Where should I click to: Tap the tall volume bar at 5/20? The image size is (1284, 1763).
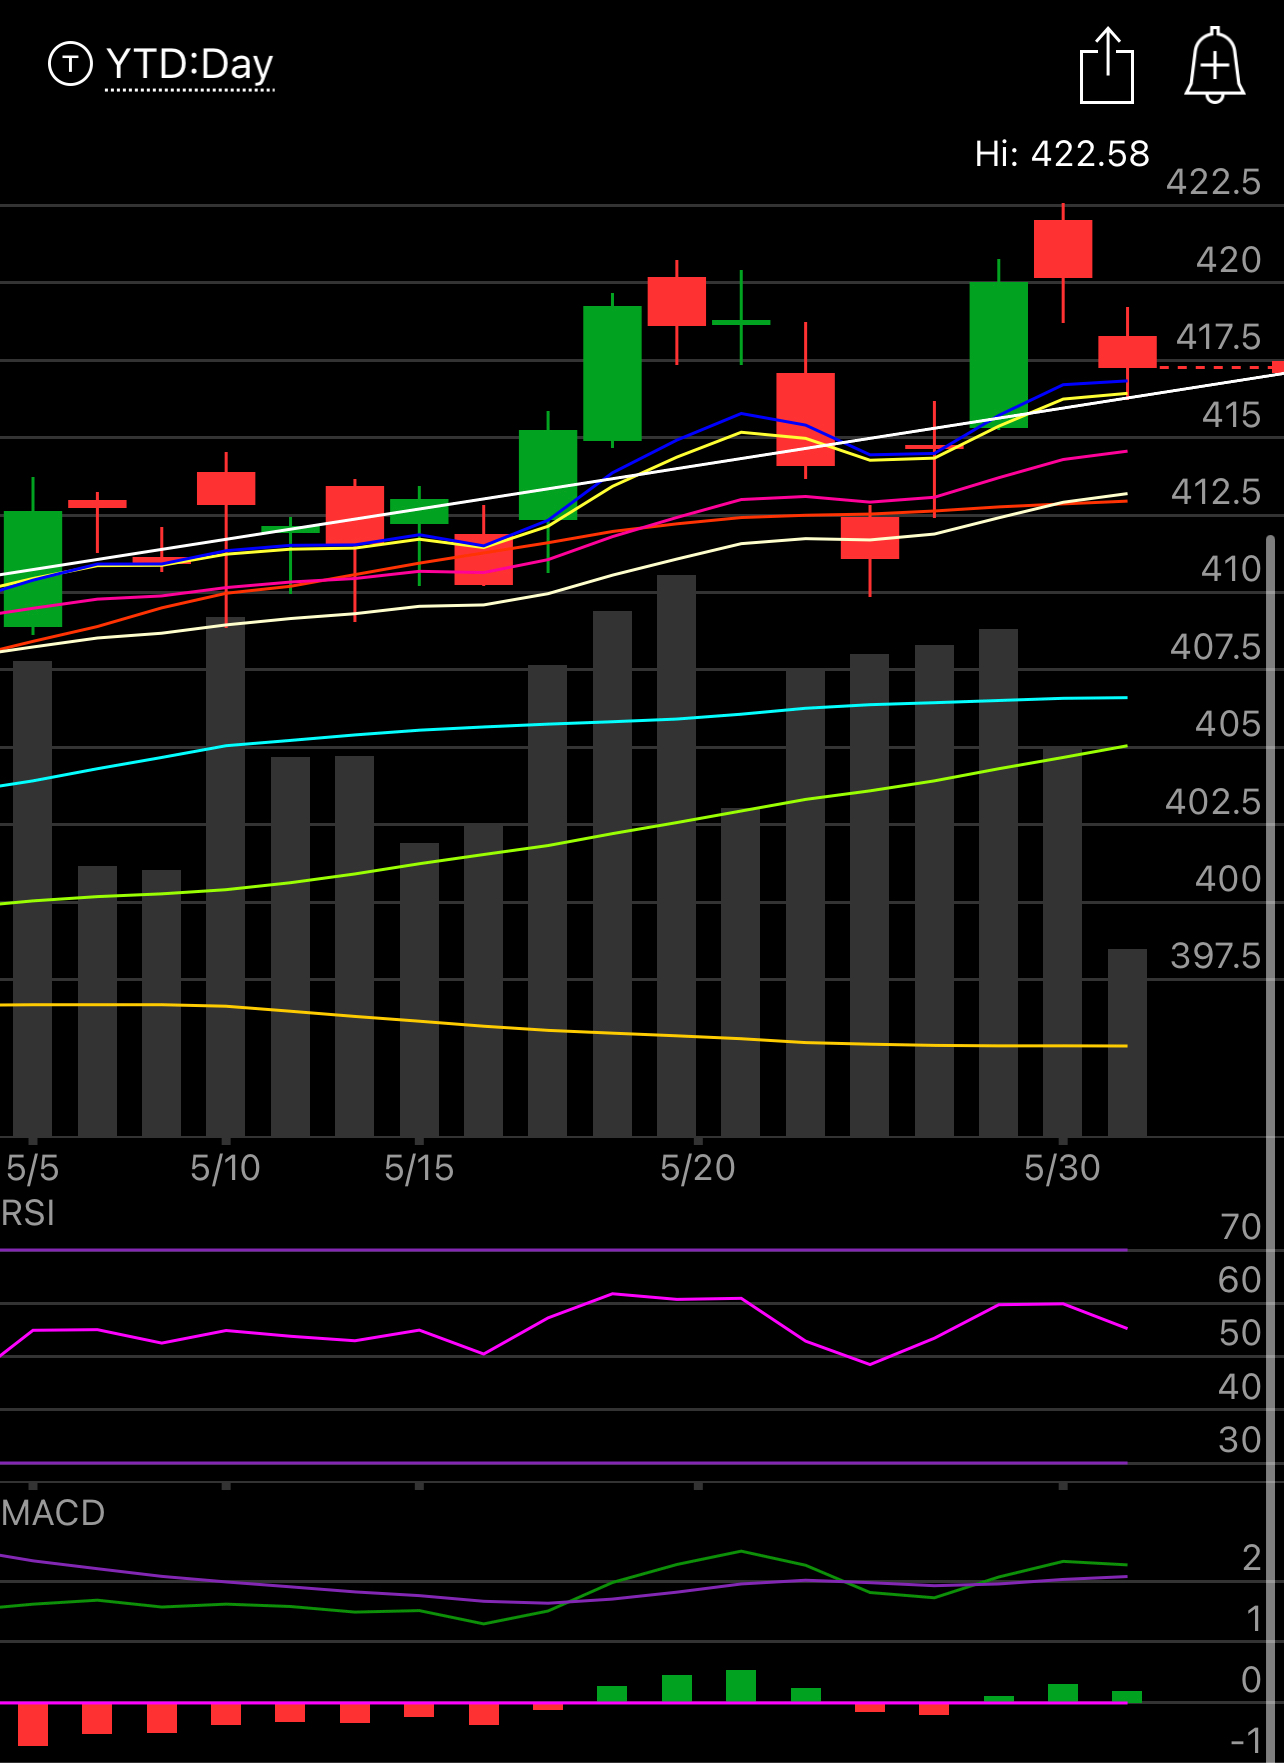click(677, 855)
